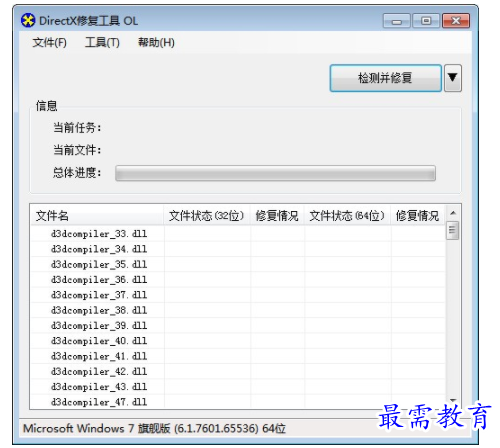Image resolution: width=500 pixels, height=448 pixels.
Task: Click the Microsoft Windows 7 旗舰版 status text
Action: click(x=154, y=429)
